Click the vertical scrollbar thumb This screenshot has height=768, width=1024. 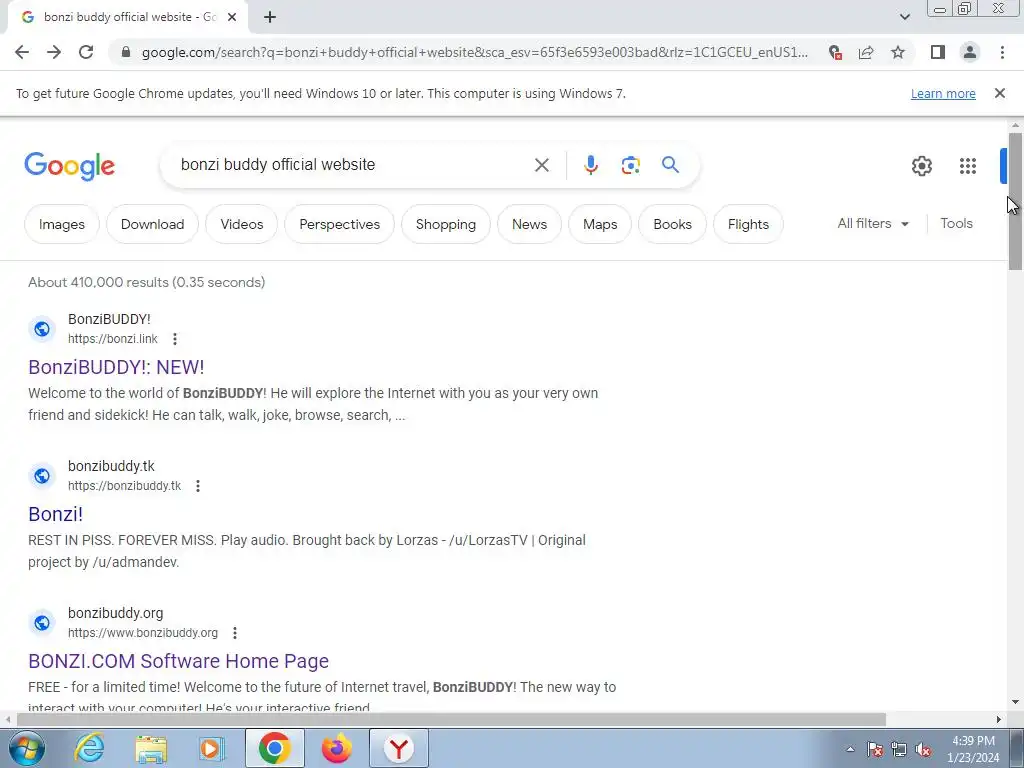(x=1015, y=201)
